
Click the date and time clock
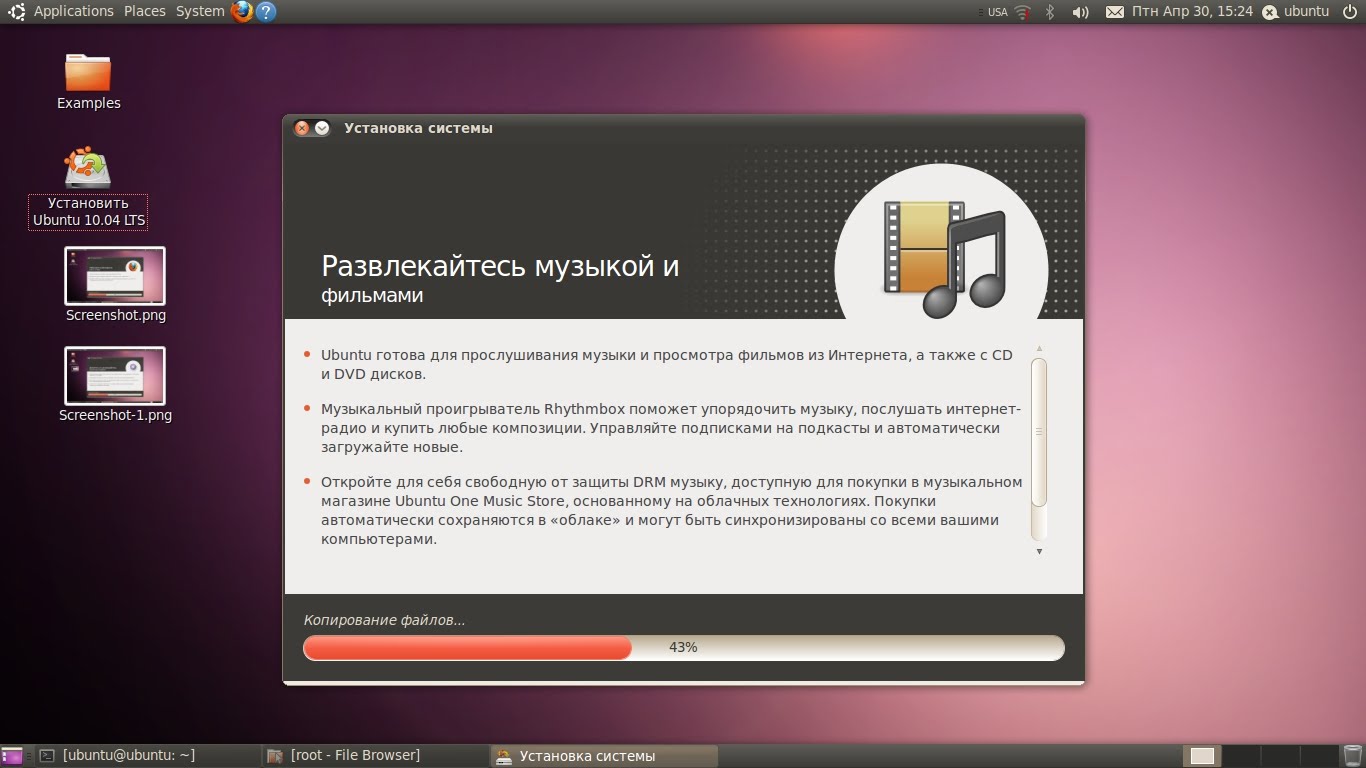pos(1193,12)
